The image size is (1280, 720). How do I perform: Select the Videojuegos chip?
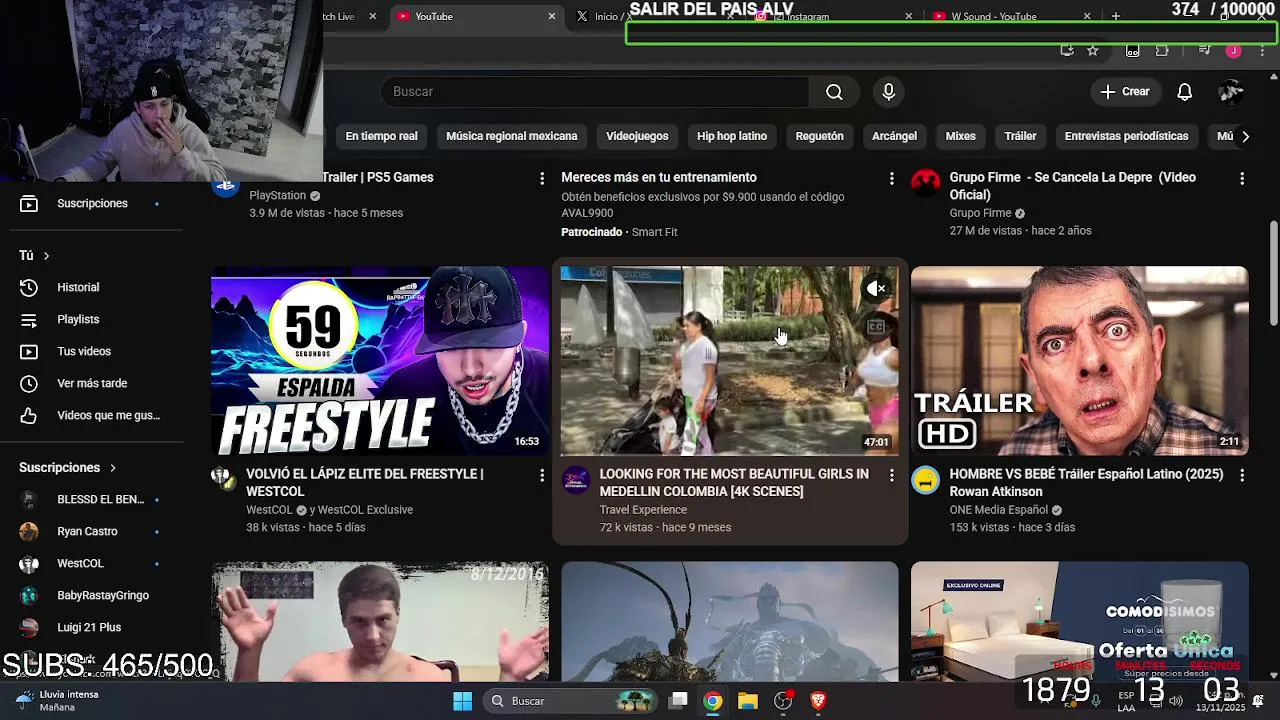(637, 136)
